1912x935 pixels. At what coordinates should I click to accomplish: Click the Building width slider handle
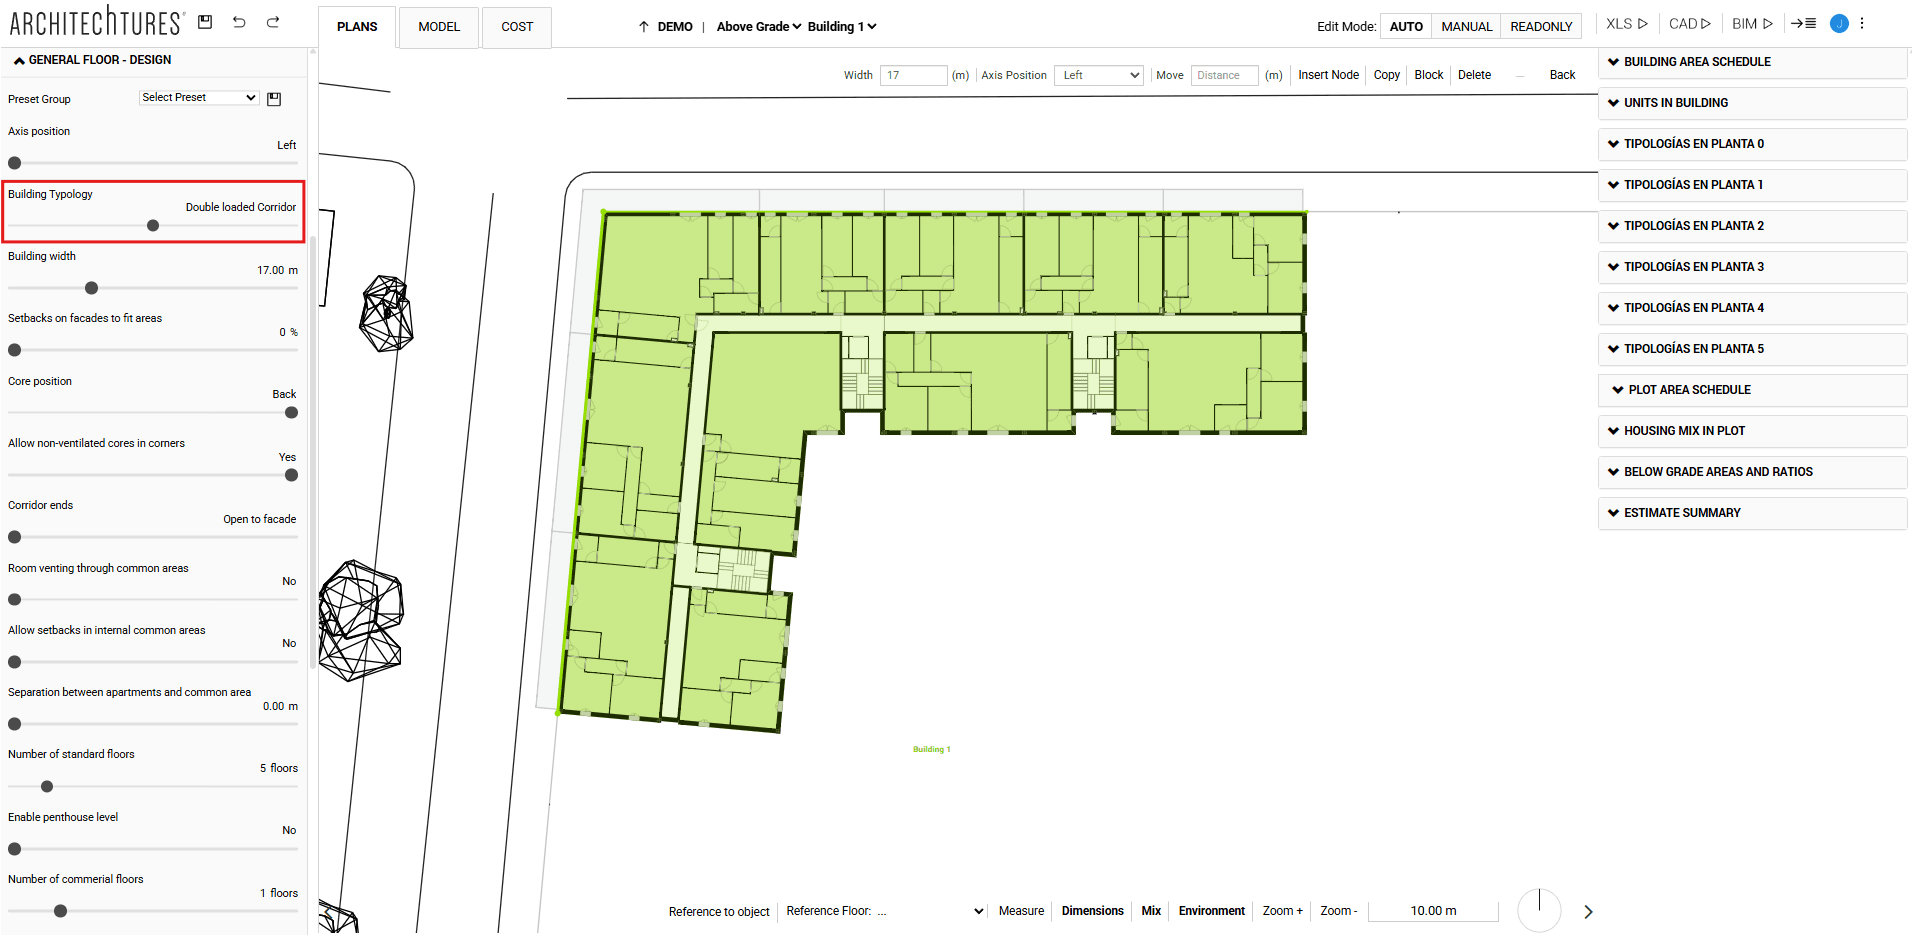click(92, 288)
